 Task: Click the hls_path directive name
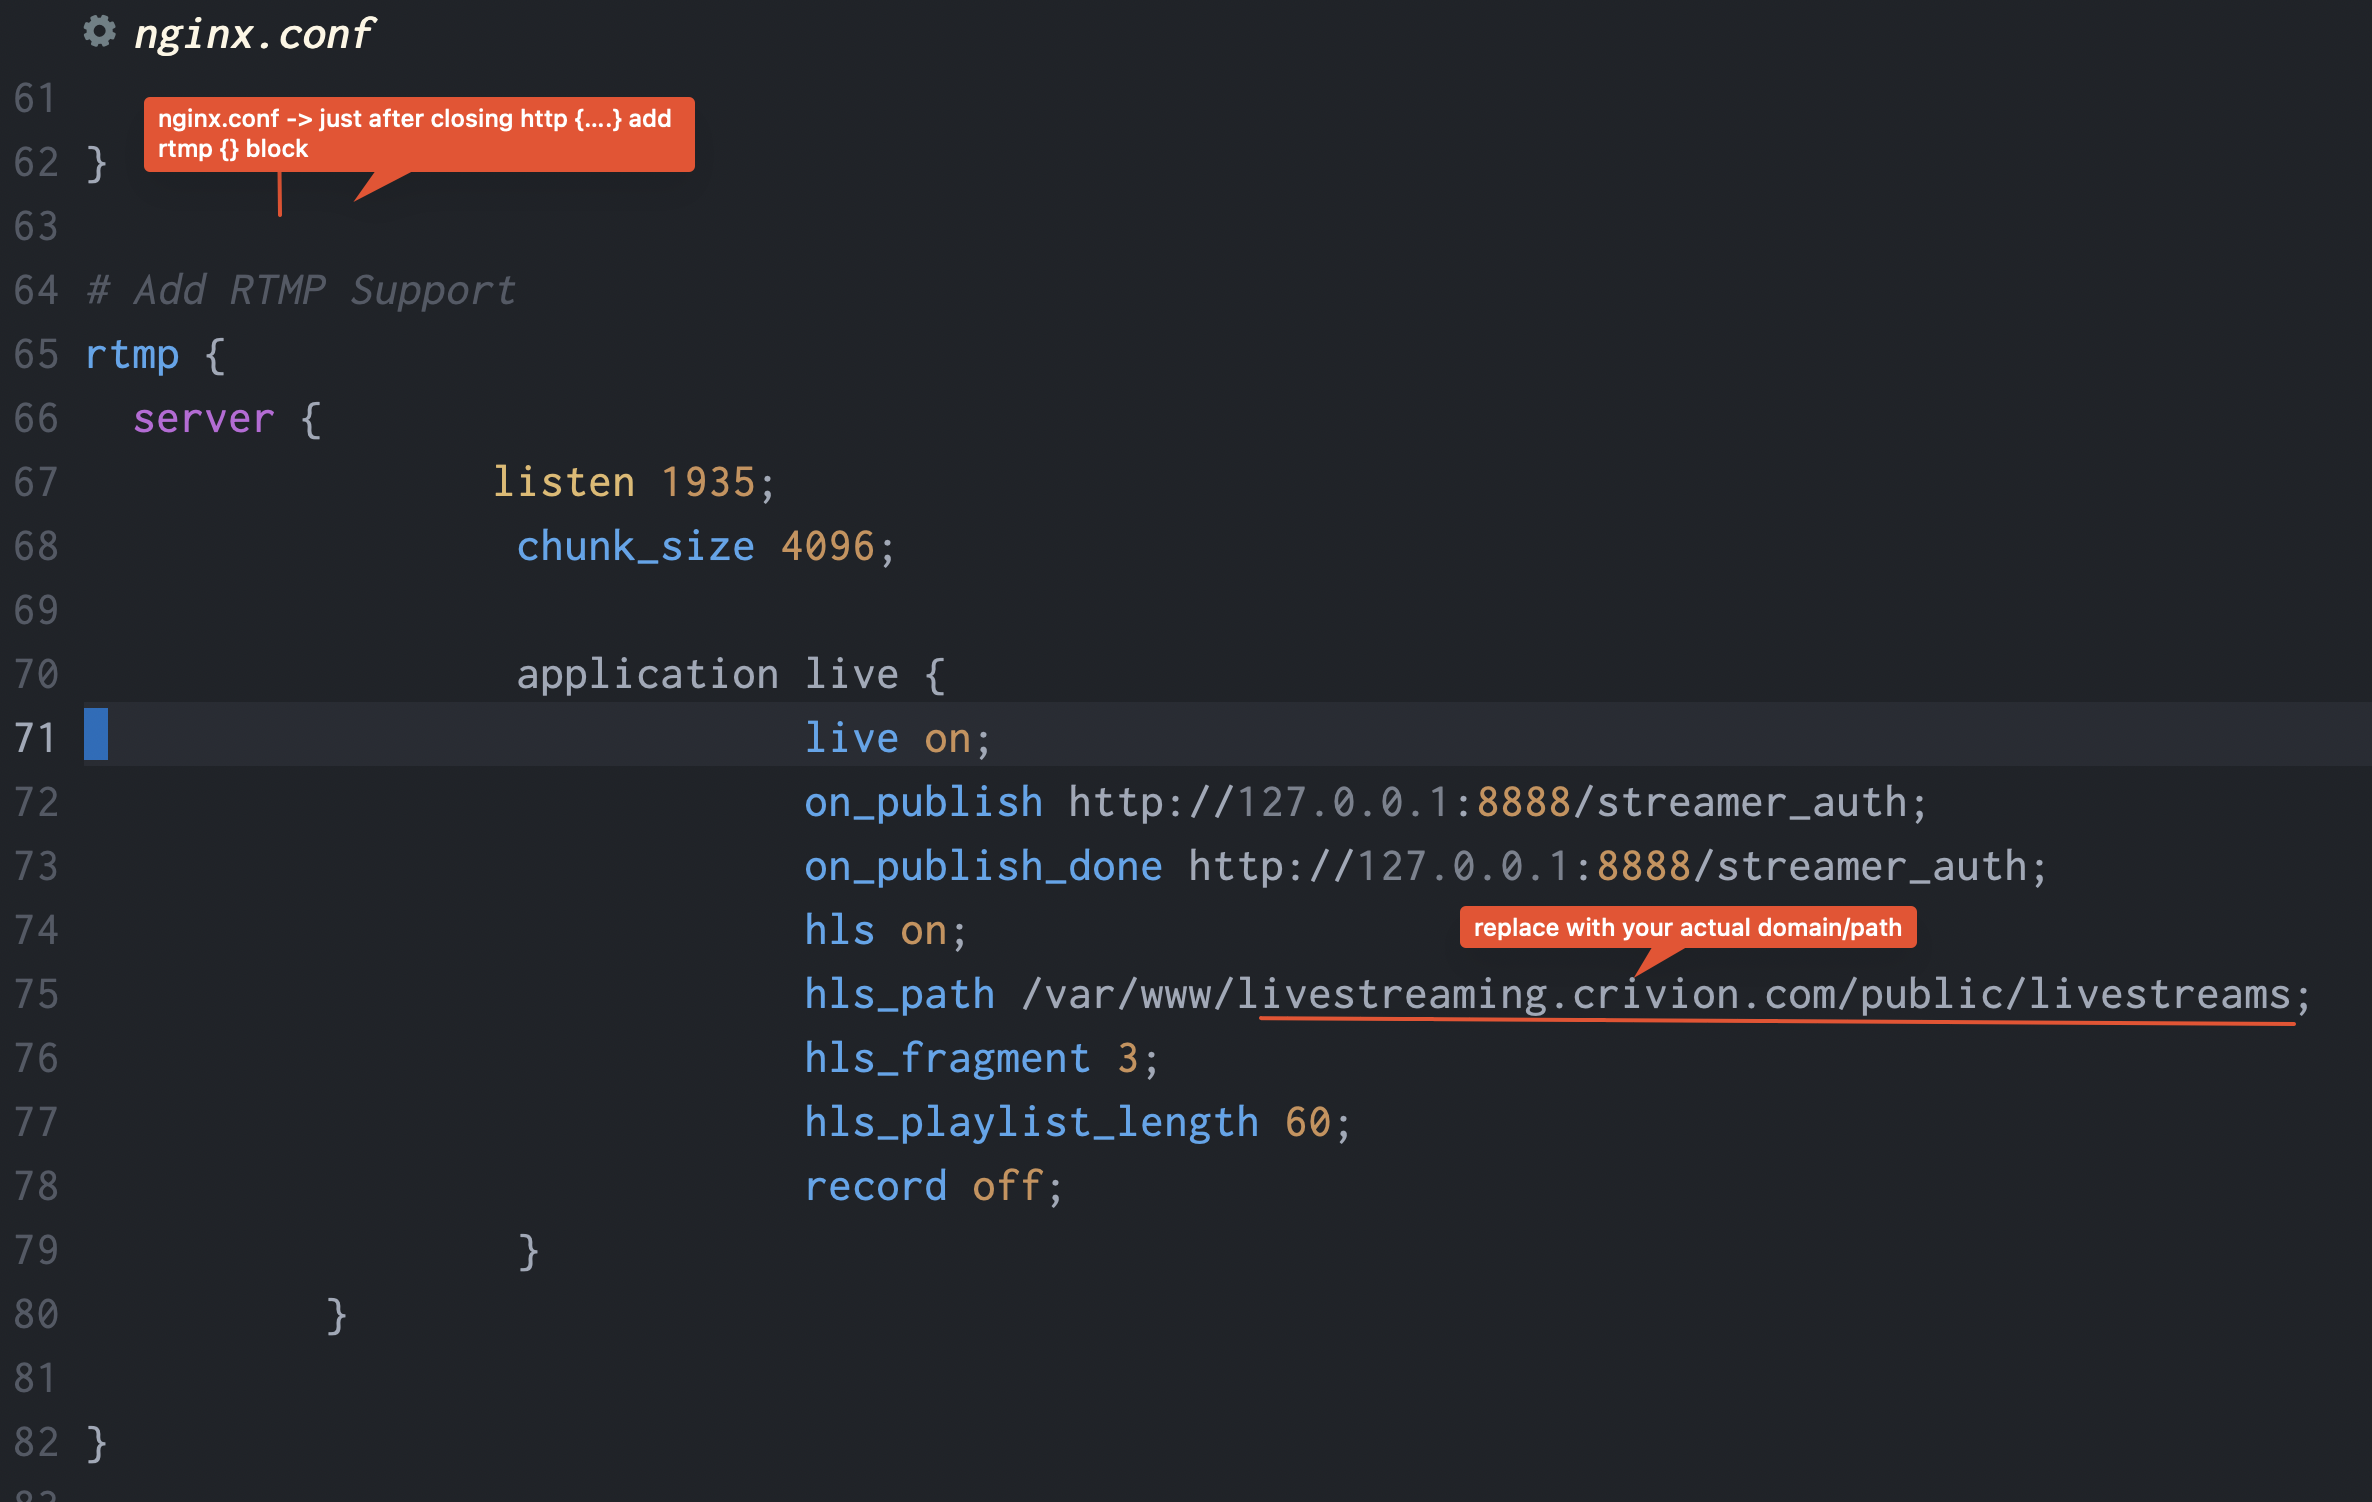(899, 995)
